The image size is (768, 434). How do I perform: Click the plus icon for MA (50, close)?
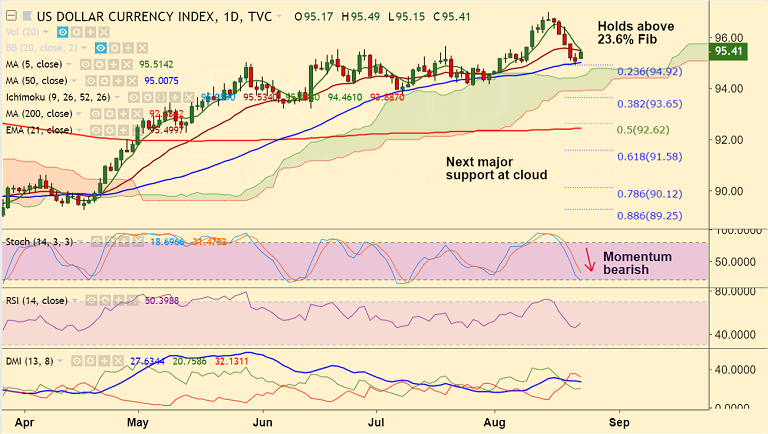[119, 80]
